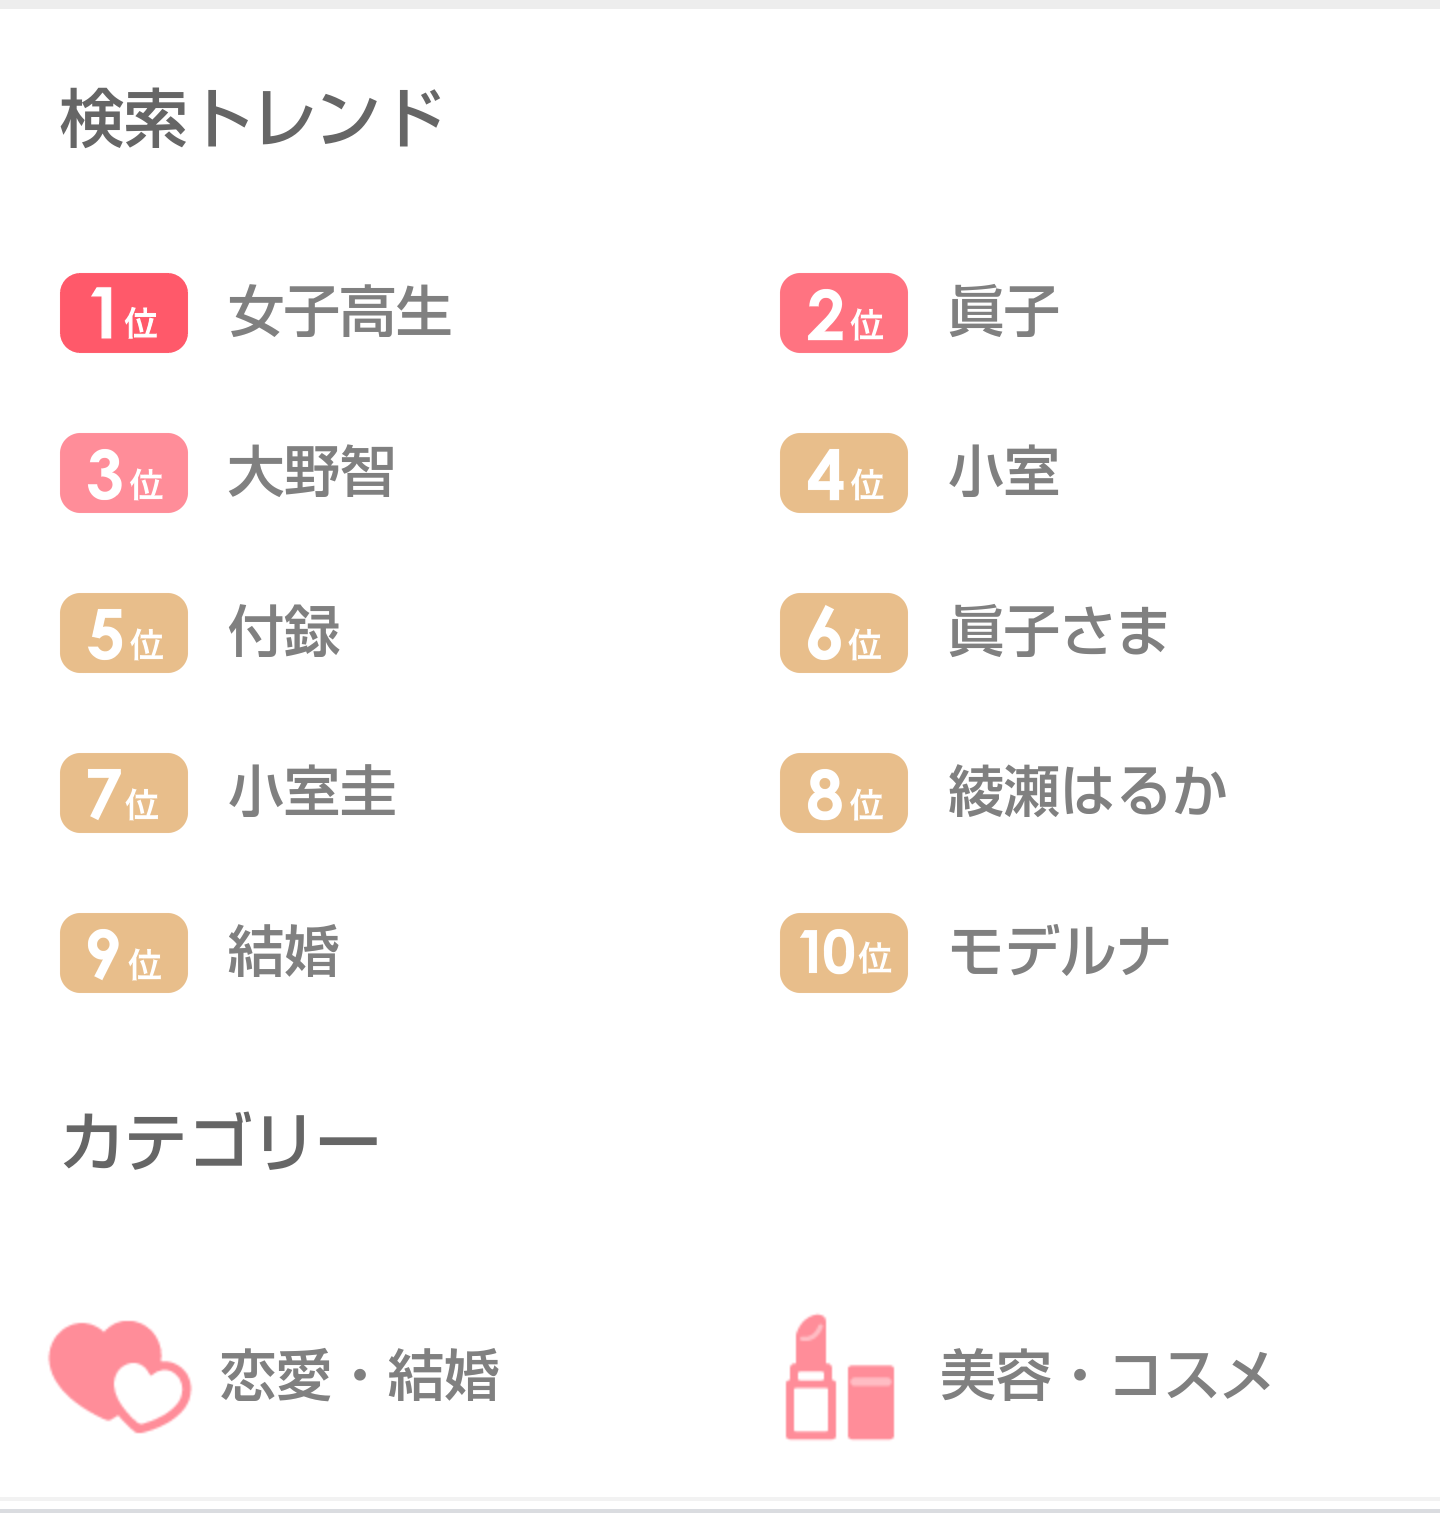Tap the 3位 rank badge
This screenshot has width=1440, height=1537.
tap(124, 473)
